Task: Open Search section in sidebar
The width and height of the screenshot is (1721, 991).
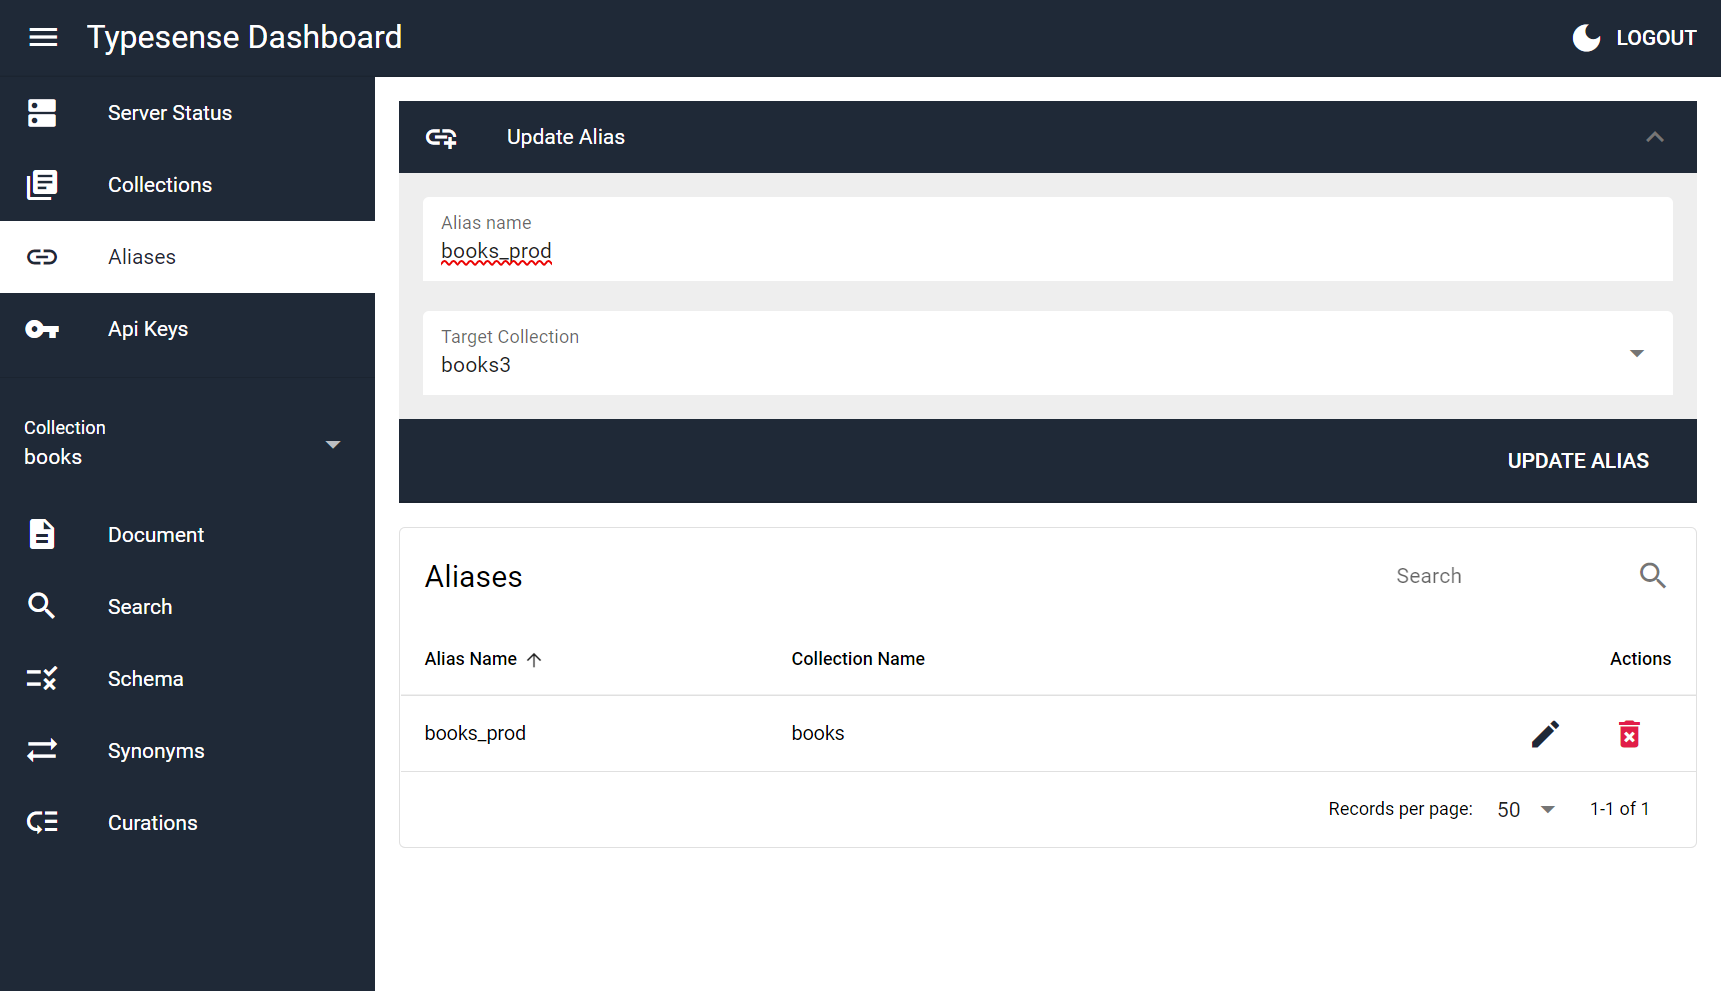Action: 187,607
